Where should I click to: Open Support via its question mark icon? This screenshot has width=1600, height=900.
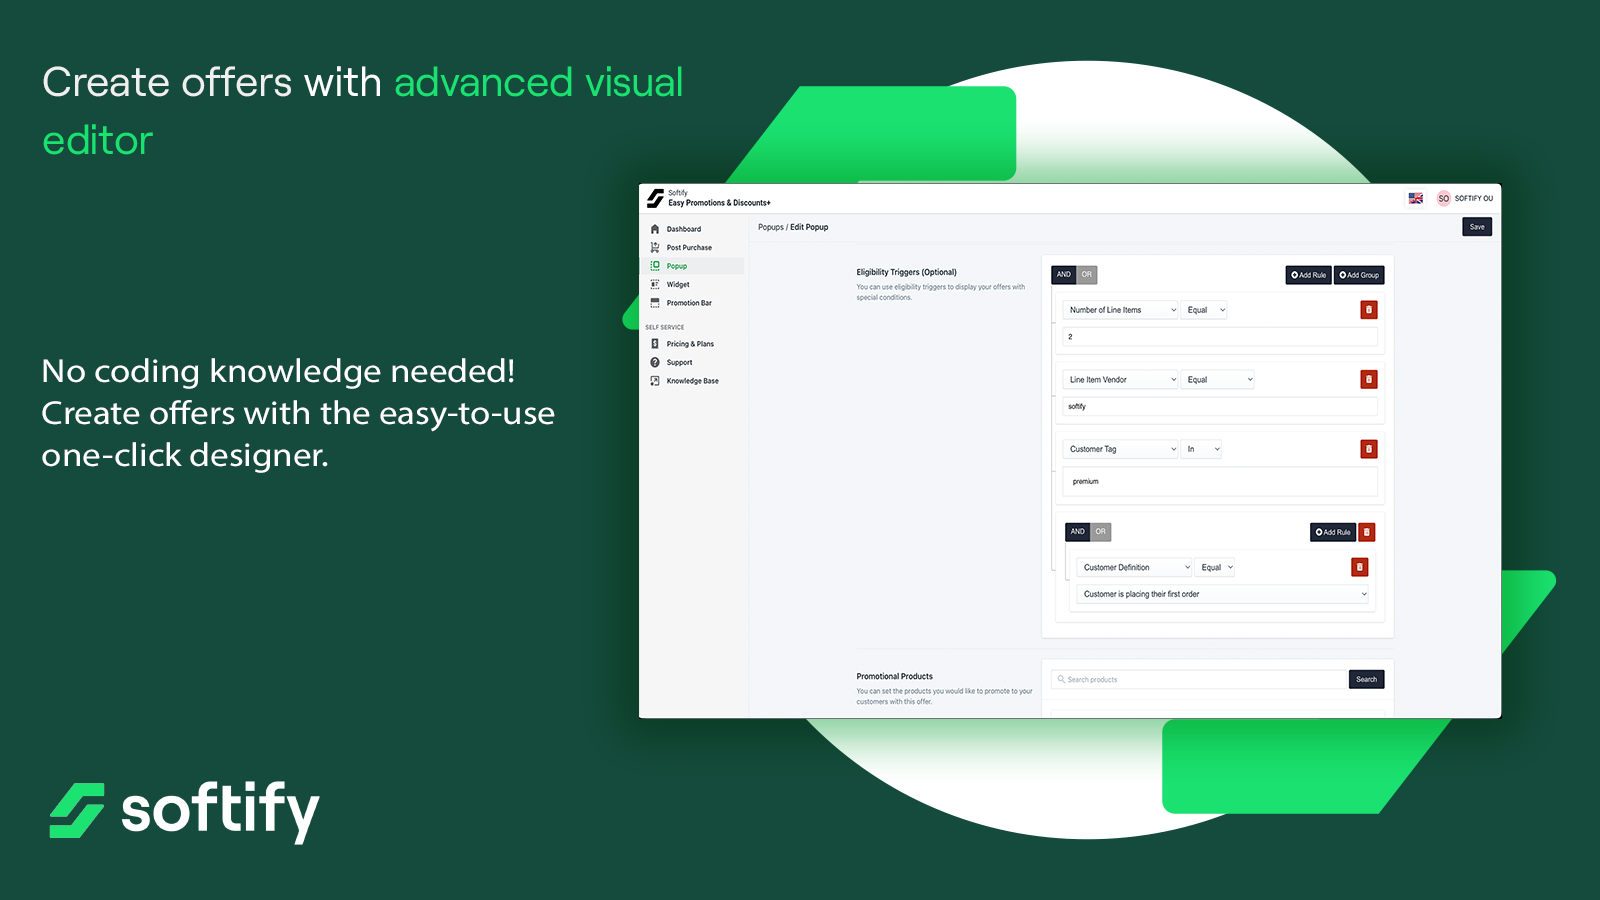pos(655,362)
